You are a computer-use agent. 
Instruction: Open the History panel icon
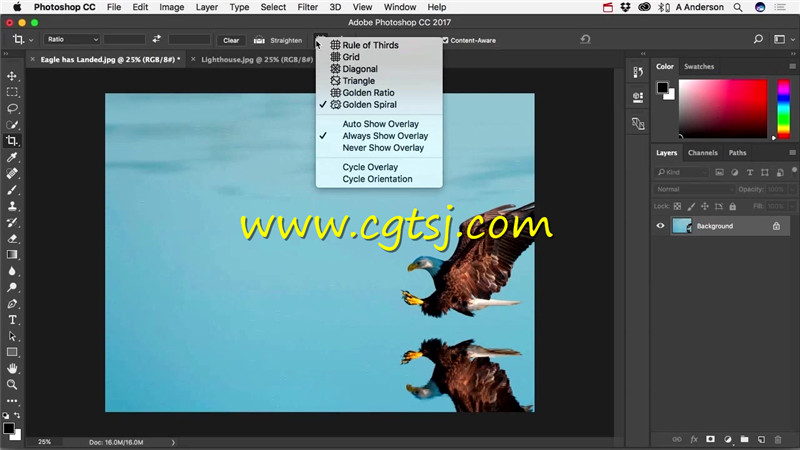coord(638,72)
